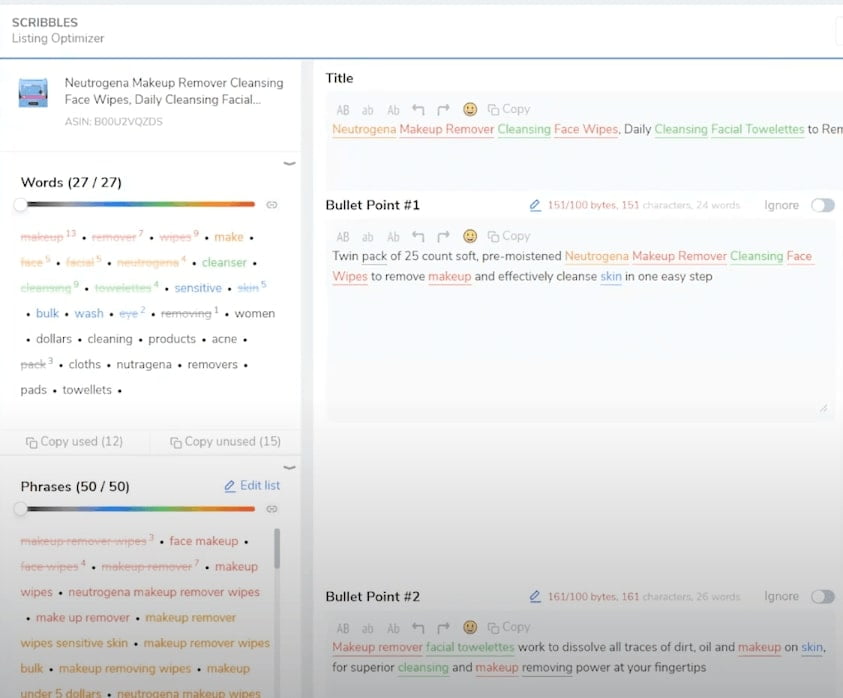Click the Phrases color range slider handle
The height and width of the screenshot is (698, 843).
[20, 509]
